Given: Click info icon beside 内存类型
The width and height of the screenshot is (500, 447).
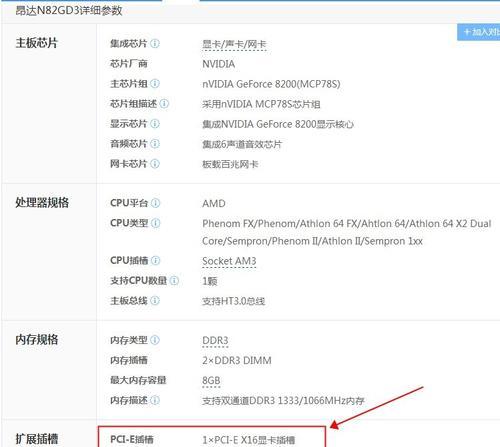Looking at the screenshot, I should (155, 340).
